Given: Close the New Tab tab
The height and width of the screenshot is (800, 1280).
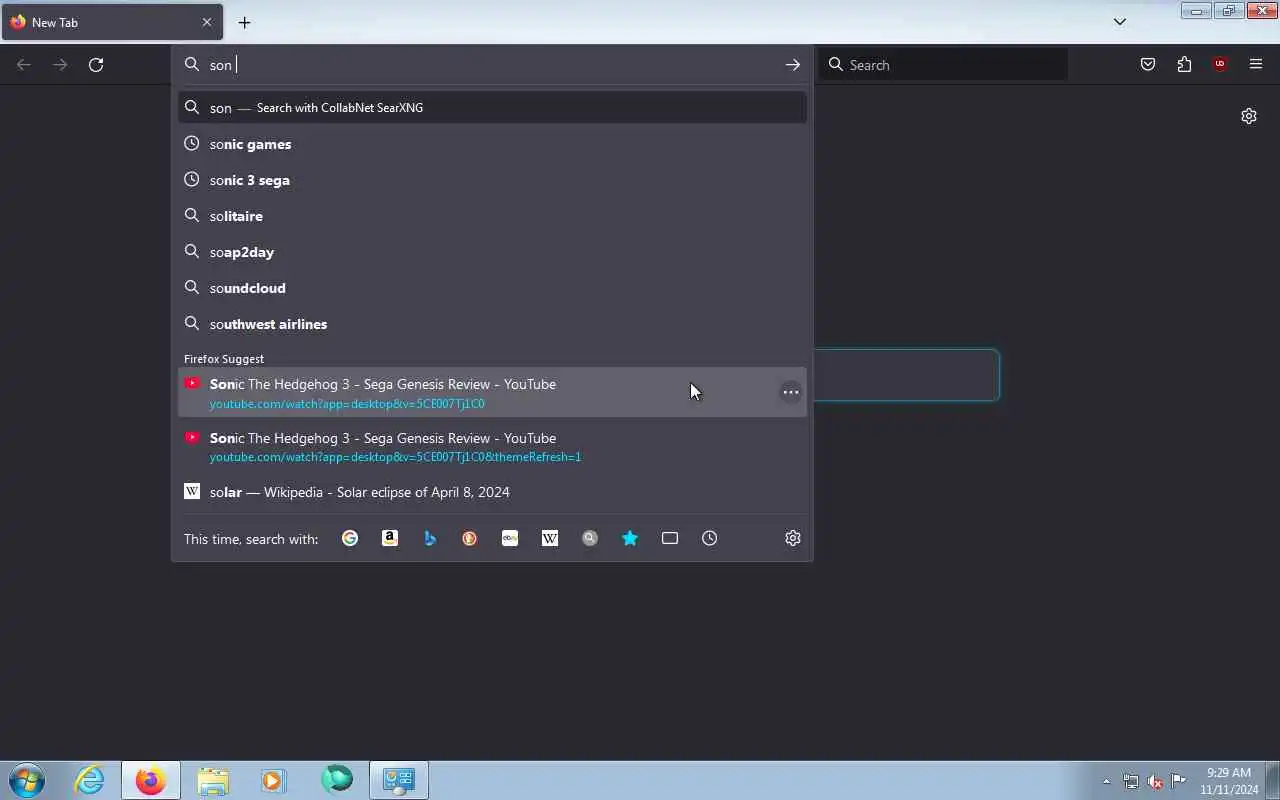Looking at the screenshot, I should click(x=207, y=22).
